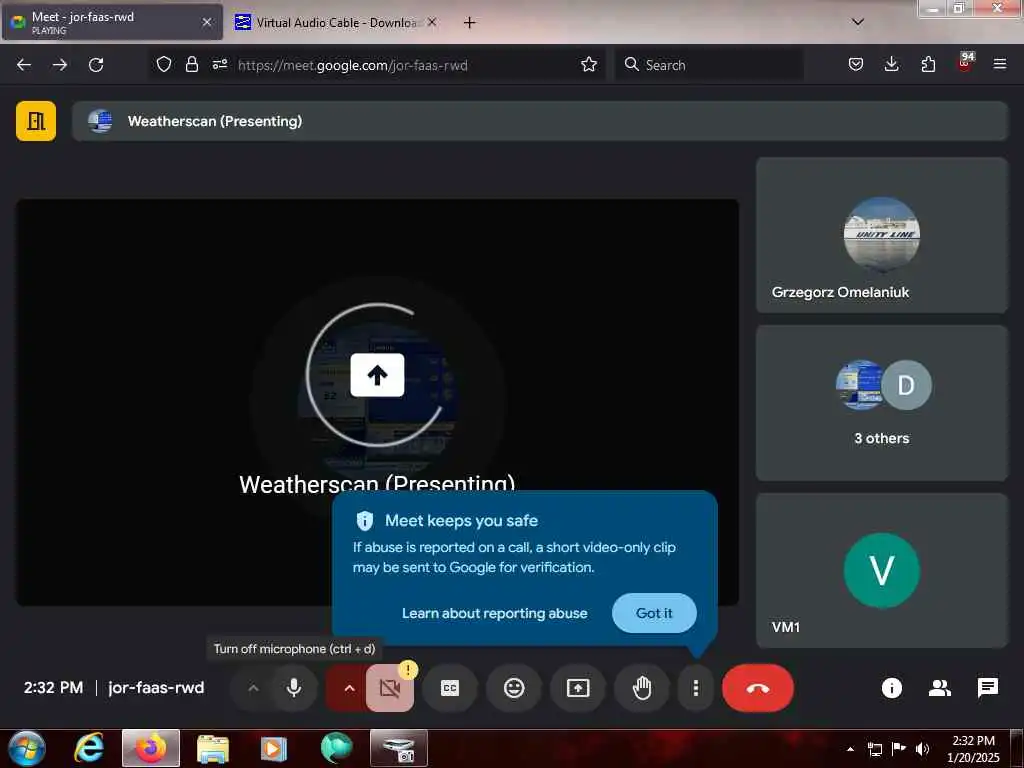1024x768 pixels.
Task: Expand audio settings chevron next to microphone
Action: point(253,688)
